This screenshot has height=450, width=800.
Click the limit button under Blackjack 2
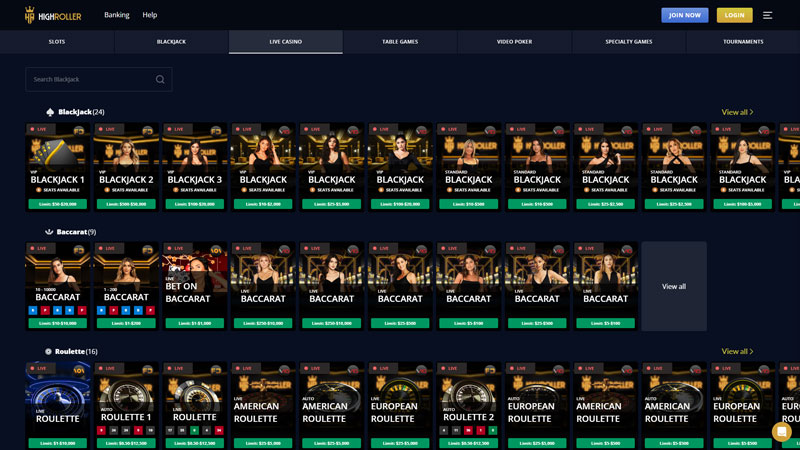[126, 204]
